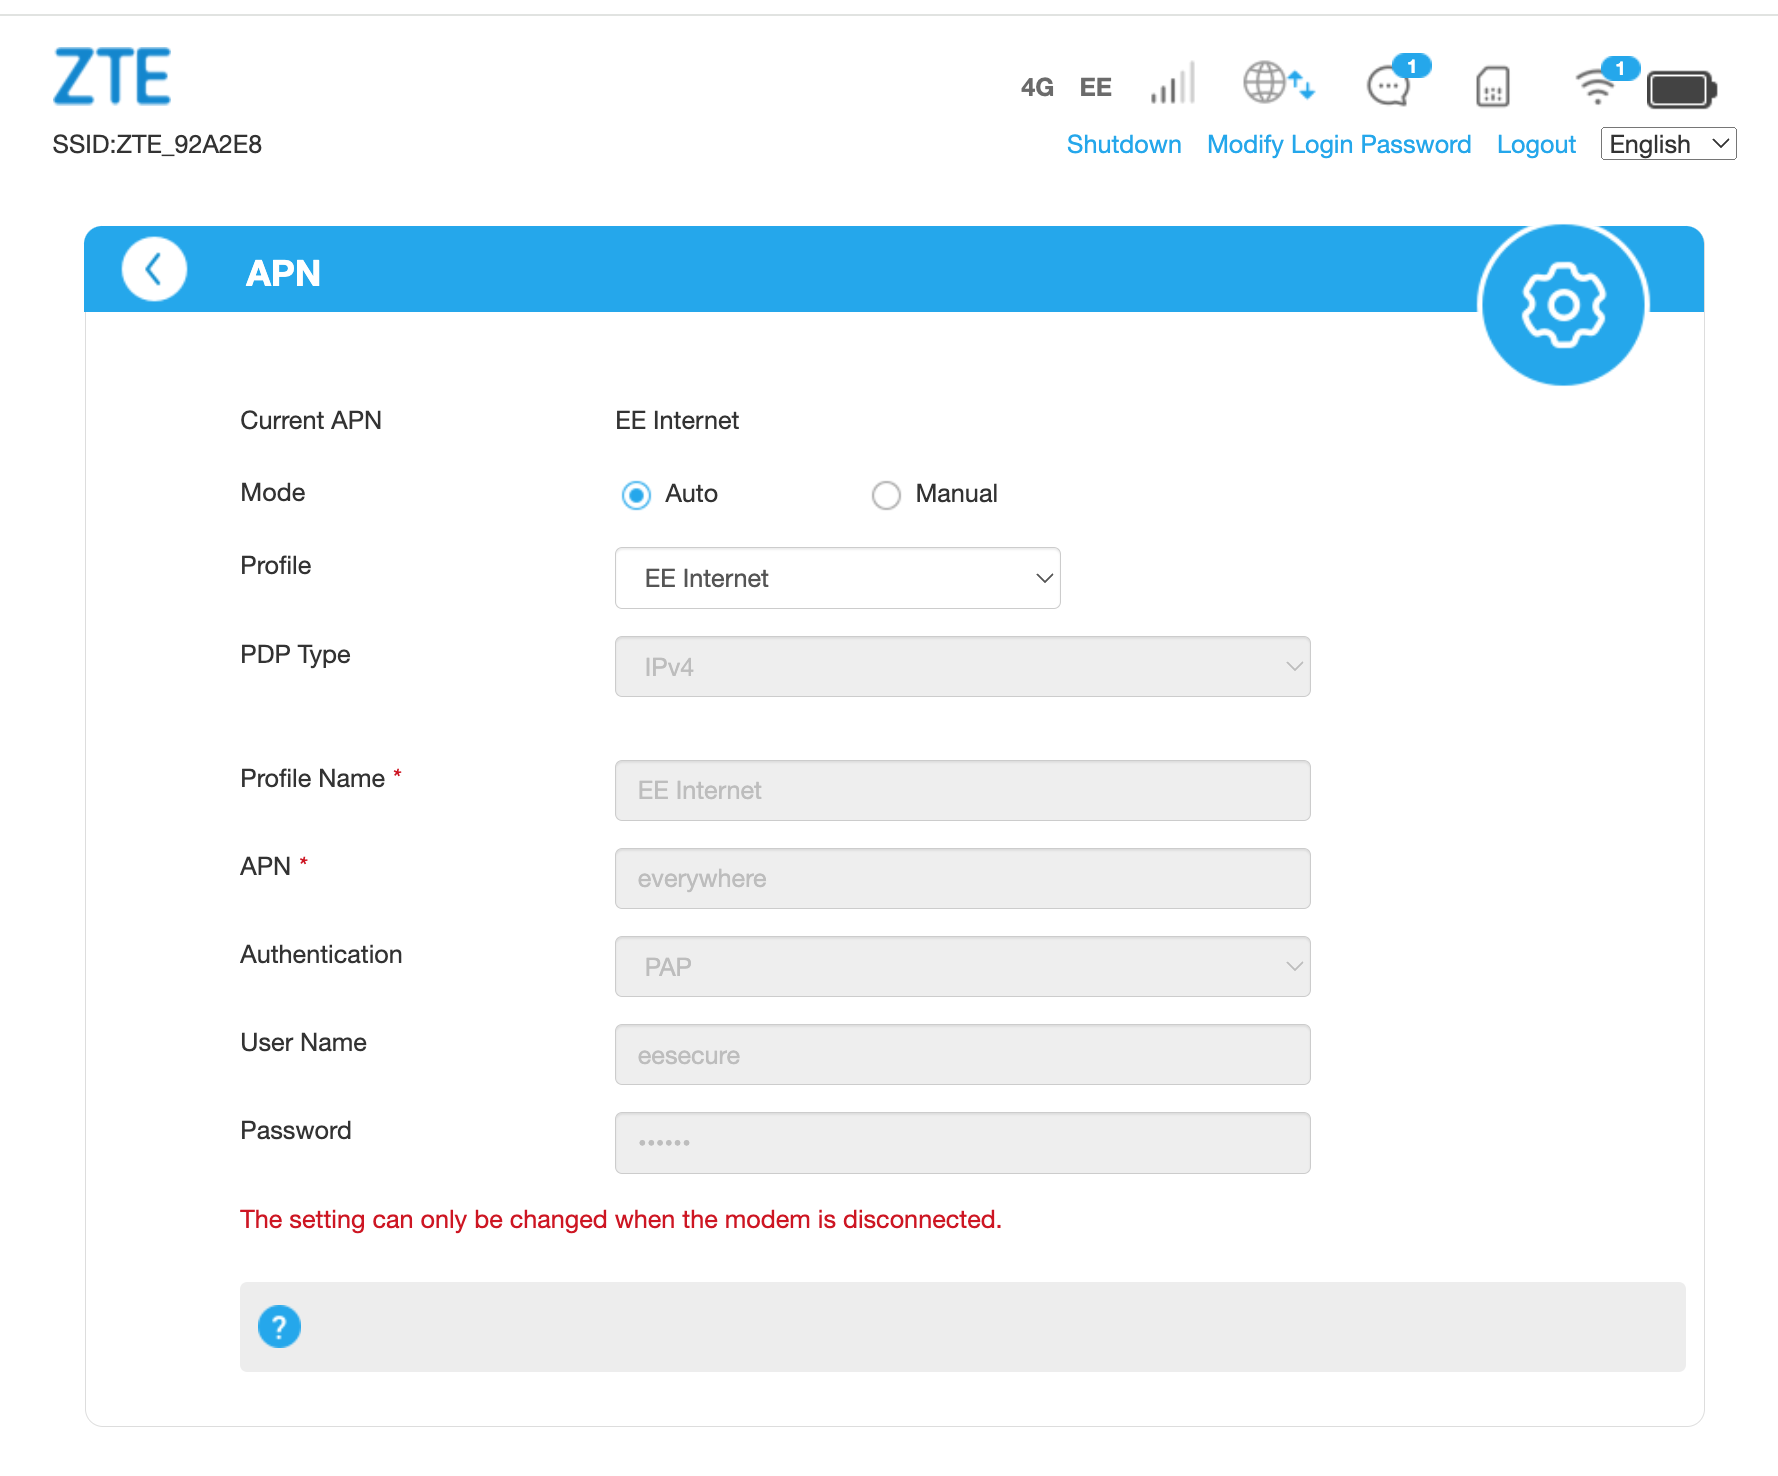Expand the Authentication dropdown showing PAP
This screenshot has height=1476, width=1778.
click(x=961, y=966)
